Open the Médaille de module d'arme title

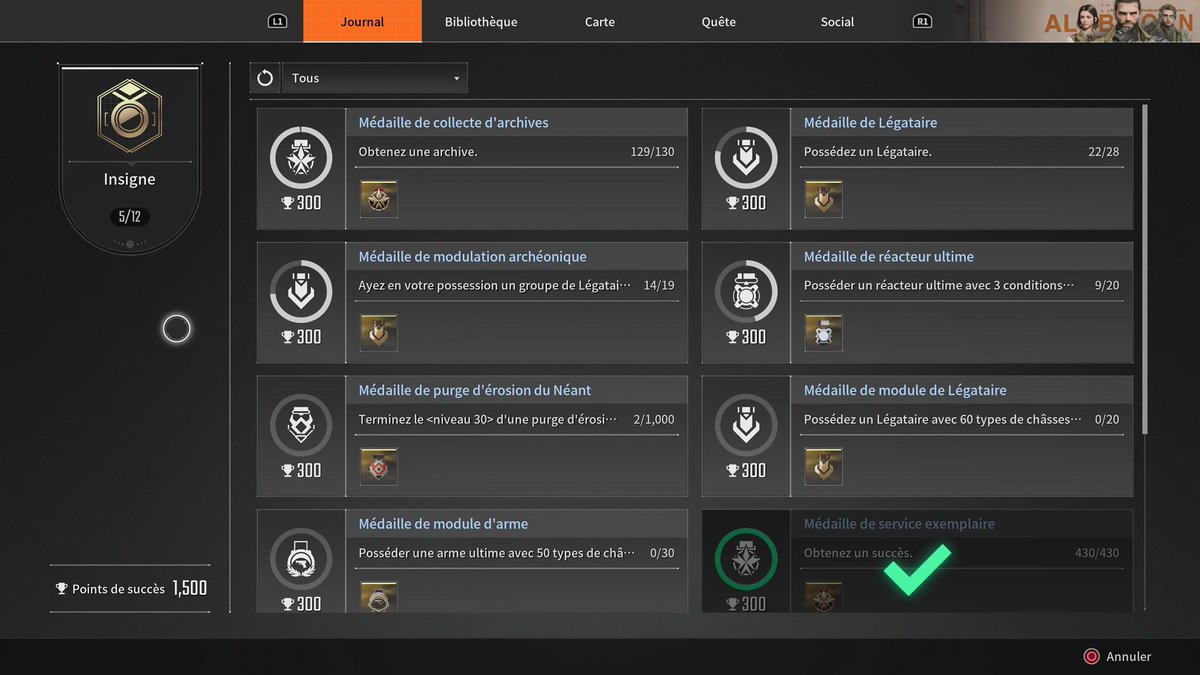coord(443,524)
